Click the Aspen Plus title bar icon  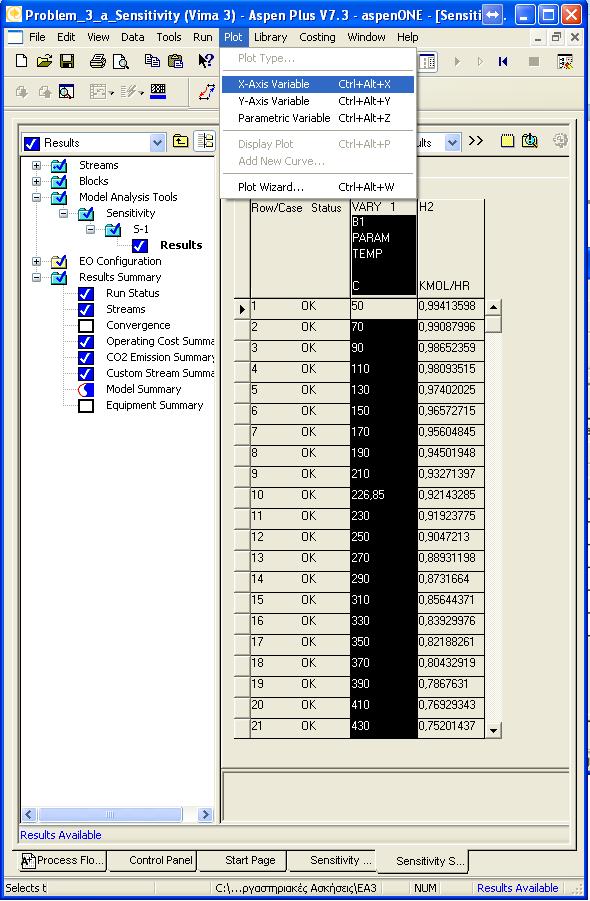pyautogui.click(x=14, y=14)
